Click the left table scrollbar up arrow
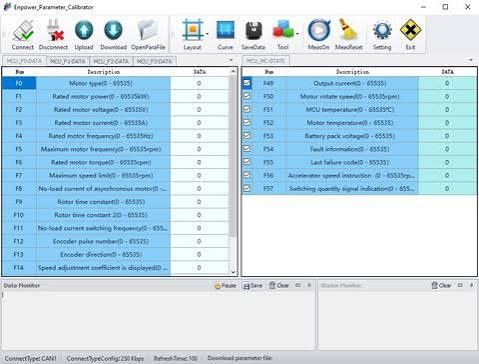Image resolution: width=479 pixels, height=364 pixels. click(x=233, y=72)
